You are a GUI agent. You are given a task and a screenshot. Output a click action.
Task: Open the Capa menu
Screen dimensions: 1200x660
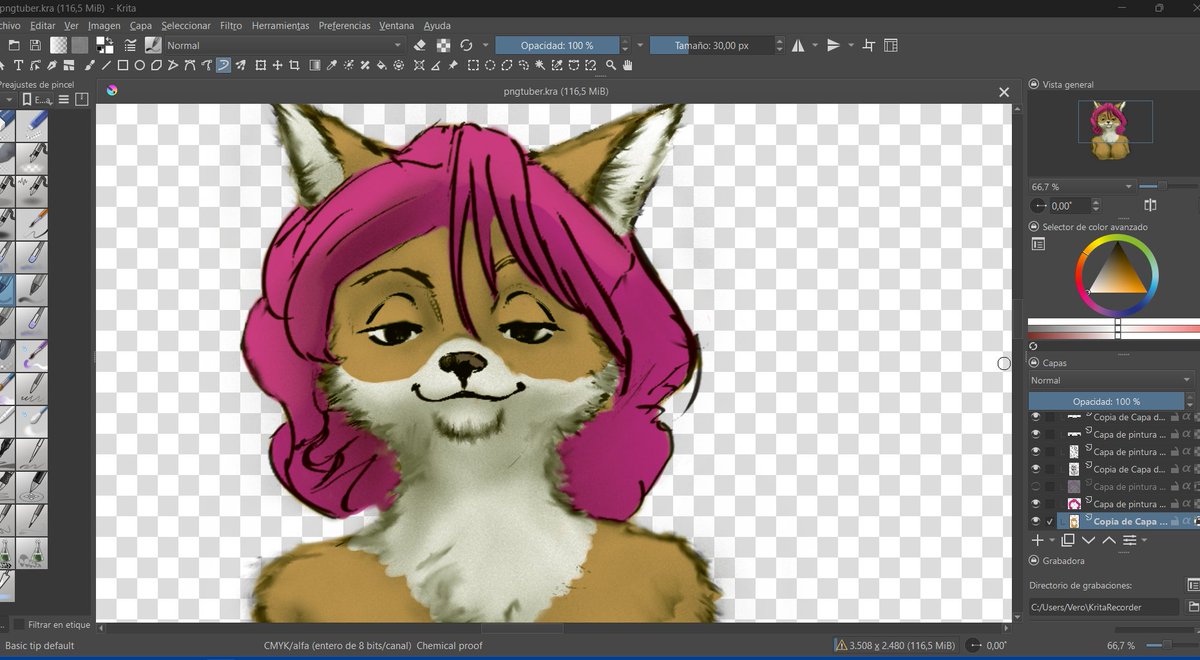click(x=140, y=25)
